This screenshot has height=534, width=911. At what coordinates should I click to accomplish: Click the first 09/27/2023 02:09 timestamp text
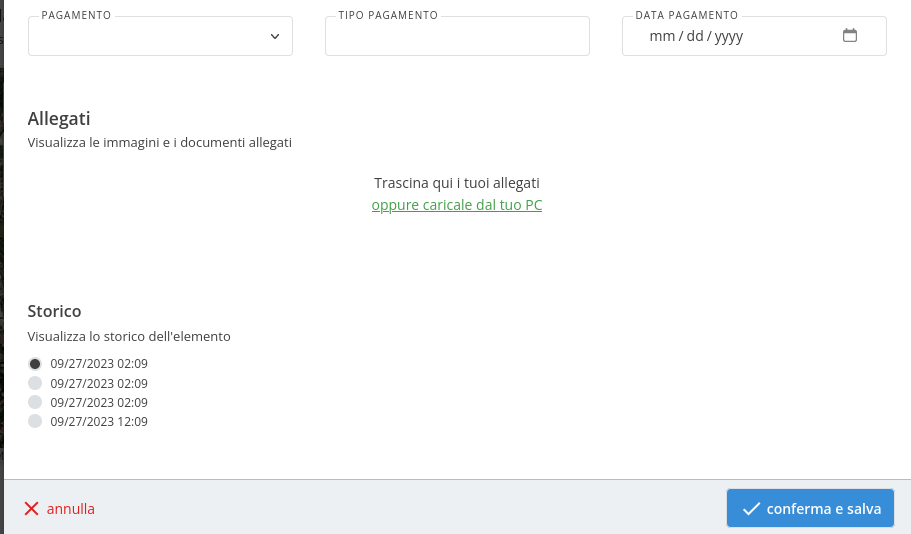99,364
